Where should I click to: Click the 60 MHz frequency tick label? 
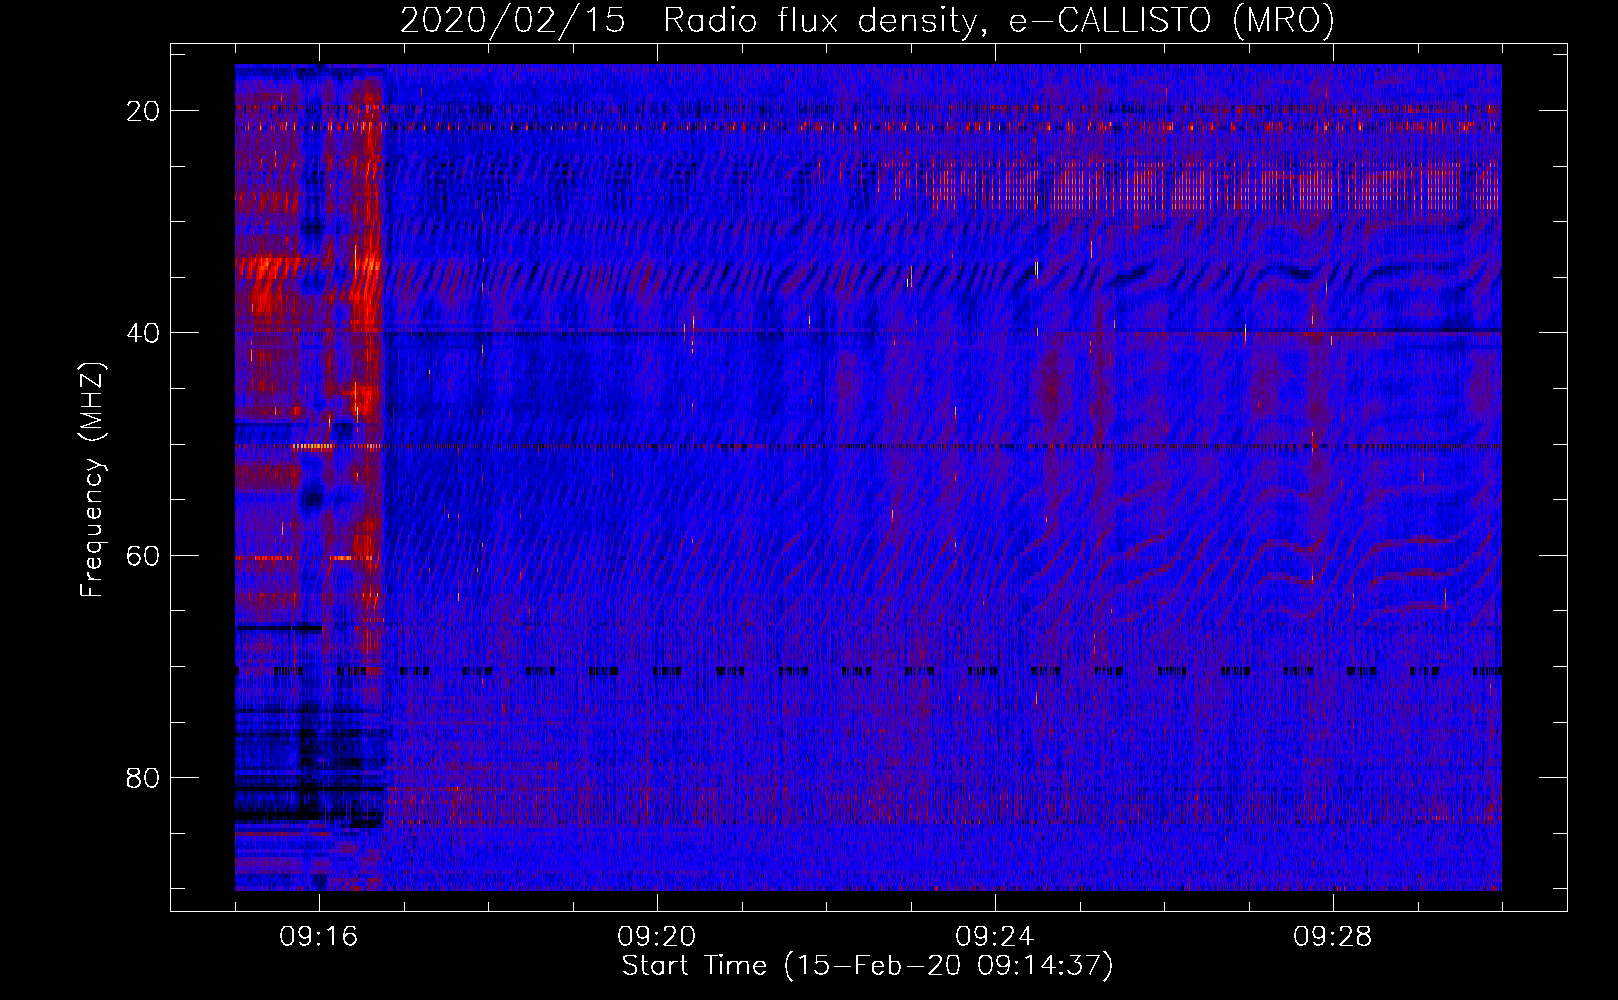click(143, 555)
